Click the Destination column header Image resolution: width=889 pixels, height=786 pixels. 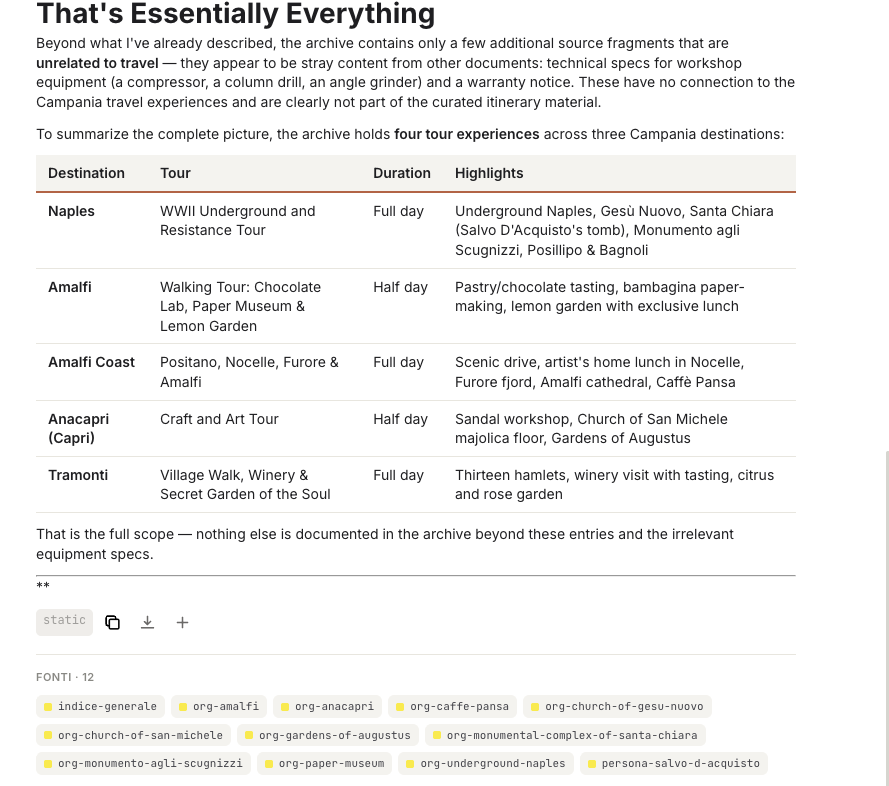[86, 173]
